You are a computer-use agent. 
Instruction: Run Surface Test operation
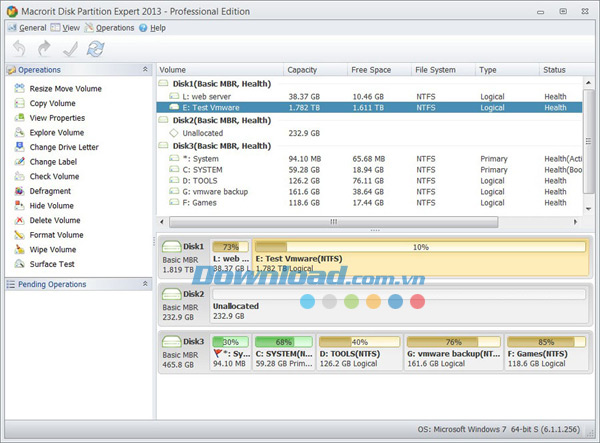point(44,264)
